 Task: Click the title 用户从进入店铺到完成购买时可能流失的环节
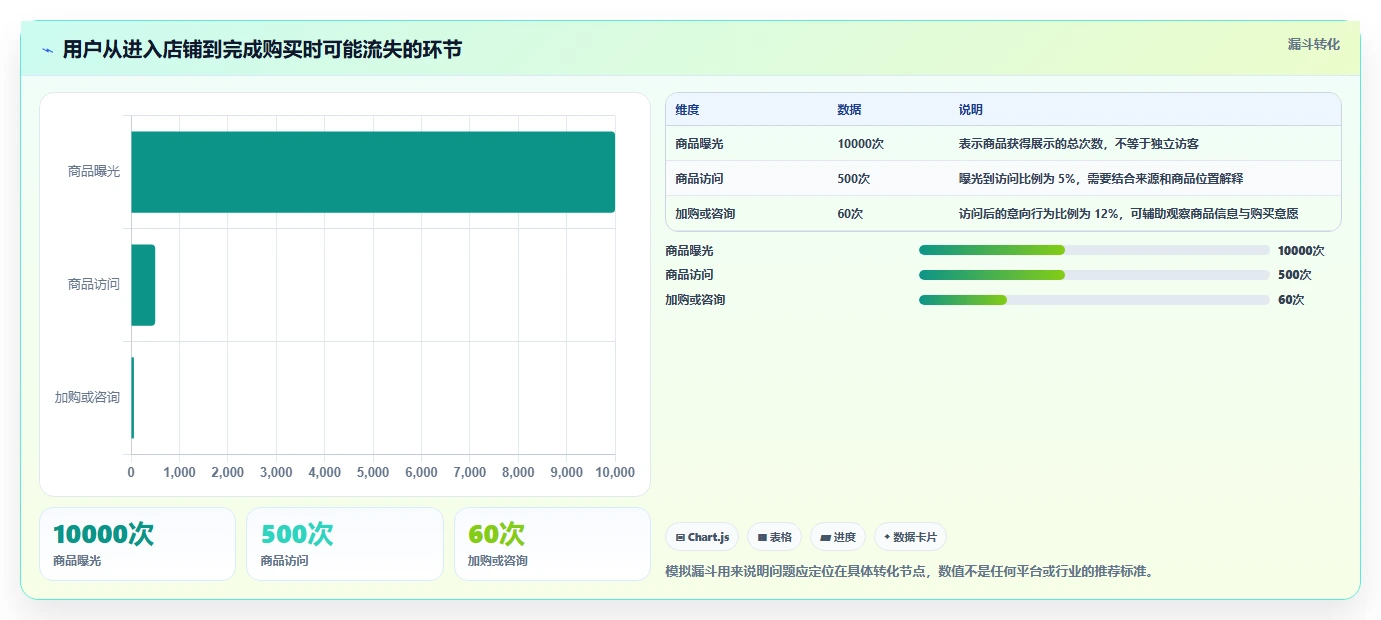262,50
